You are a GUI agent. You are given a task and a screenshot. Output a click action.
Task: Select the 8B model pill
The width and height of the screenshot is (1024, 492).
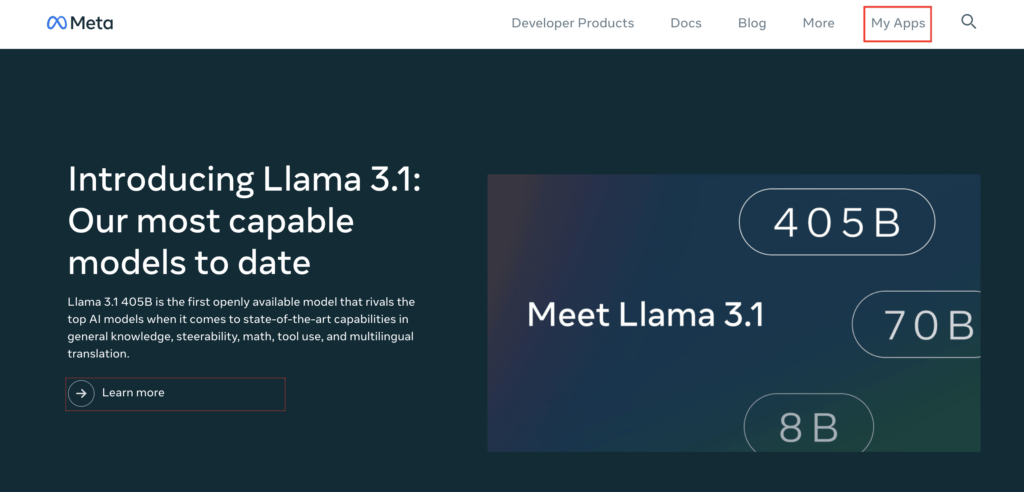point(808,427)
